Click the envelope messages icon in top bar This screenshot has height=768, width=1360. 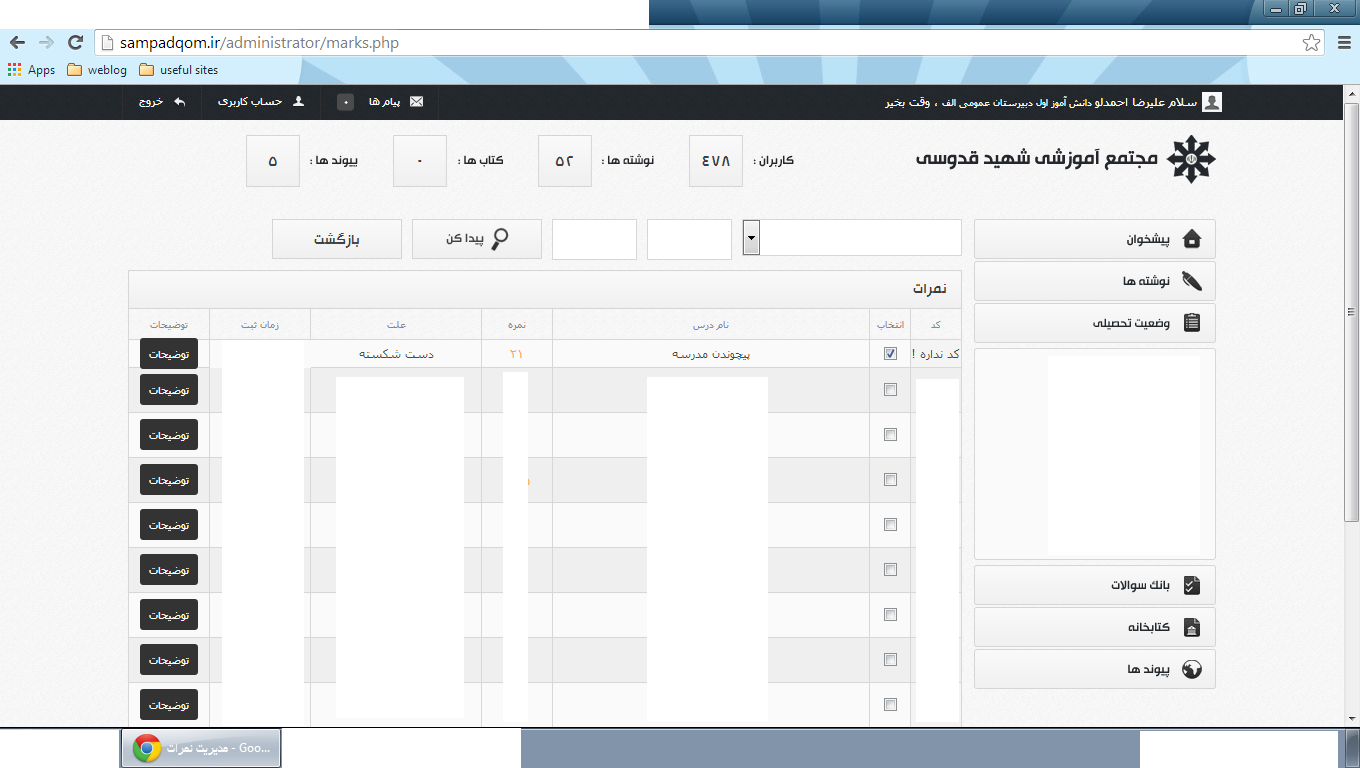click(x=416, y=102)
